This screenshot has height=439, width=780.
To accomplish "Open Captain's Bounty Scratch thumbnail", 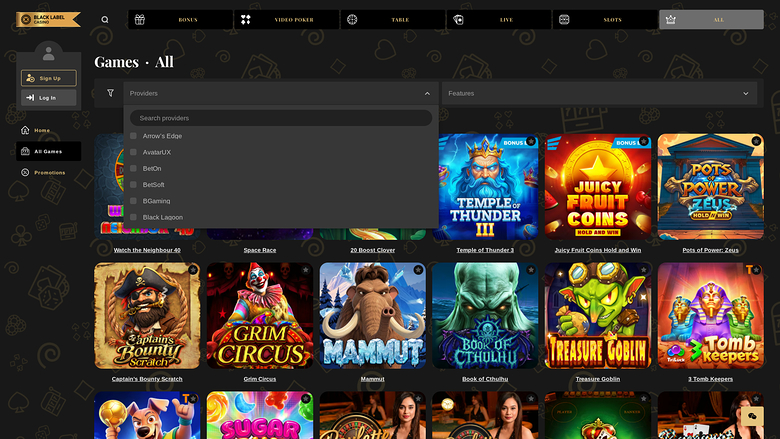I will click(x=147, y=316).
